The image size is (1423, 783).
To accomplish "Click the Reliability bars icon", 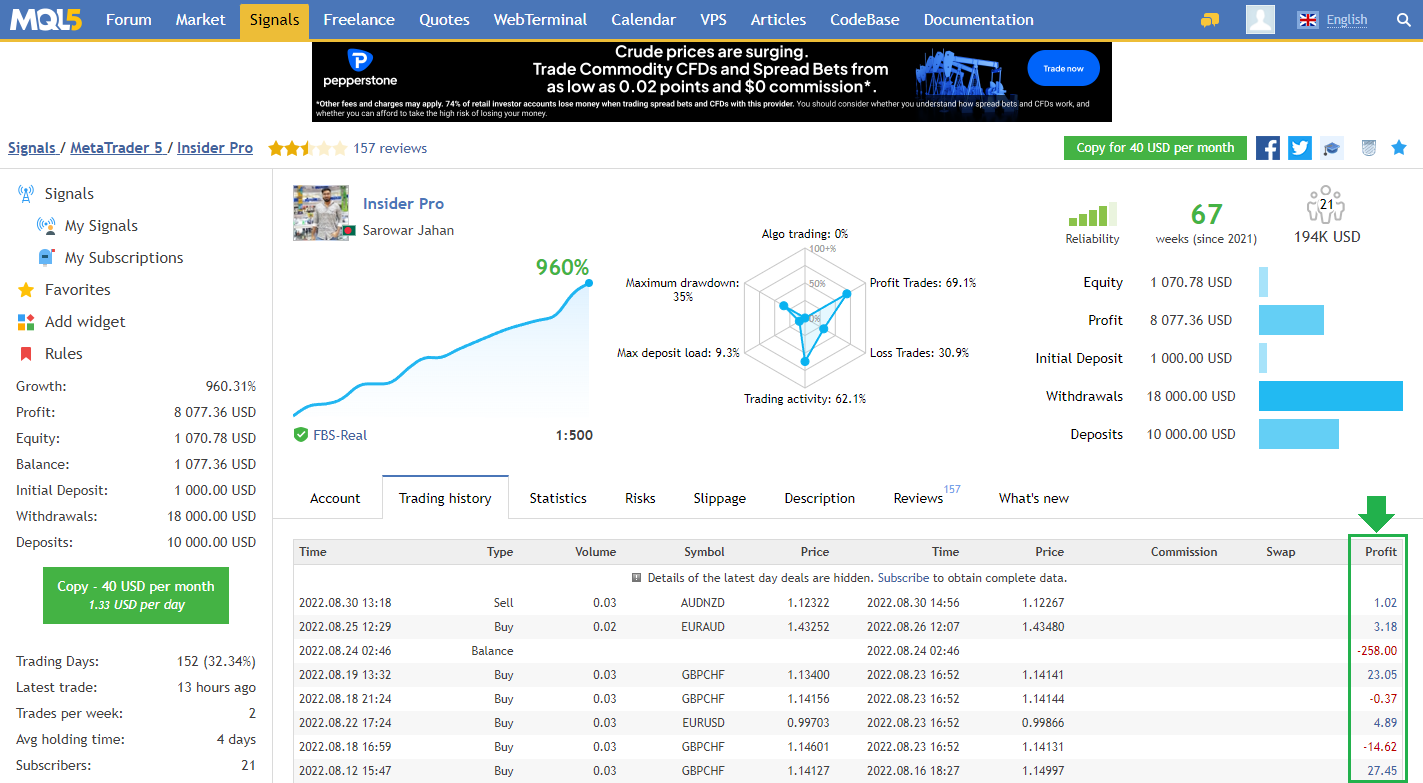I will tap(1092, 214).
